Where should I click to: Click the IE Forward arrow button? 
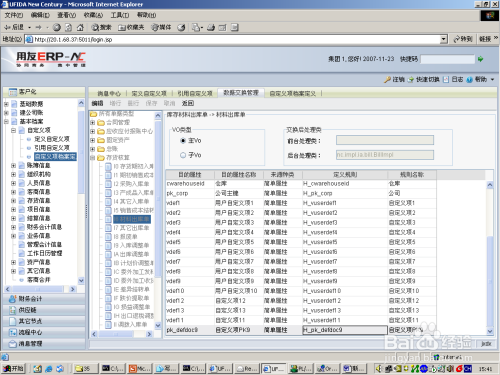click(x=38, y=27)
